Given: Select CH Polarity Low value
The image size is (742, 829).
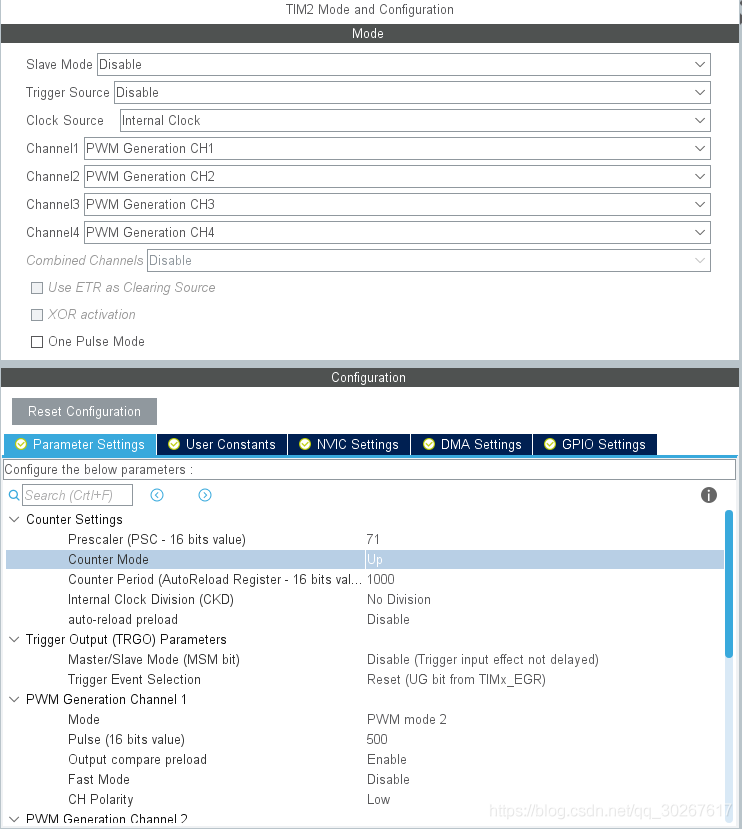Looking at the screenshot, I should (x=378, y=799).
